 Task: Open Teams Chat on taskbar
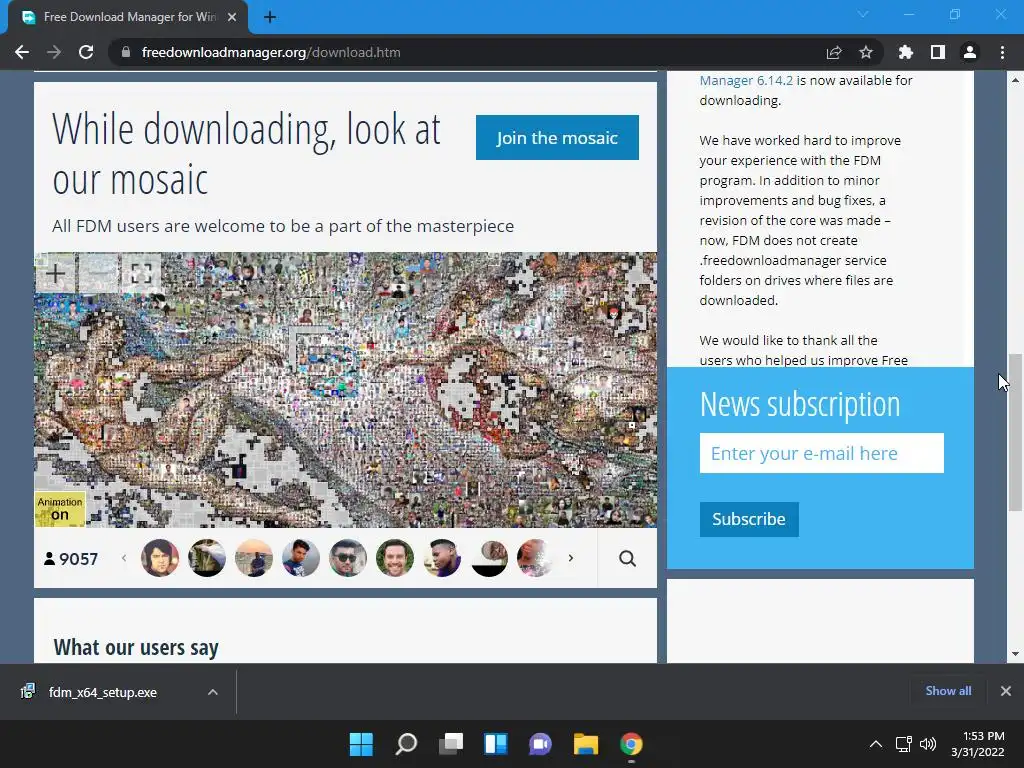click(541, 744)
